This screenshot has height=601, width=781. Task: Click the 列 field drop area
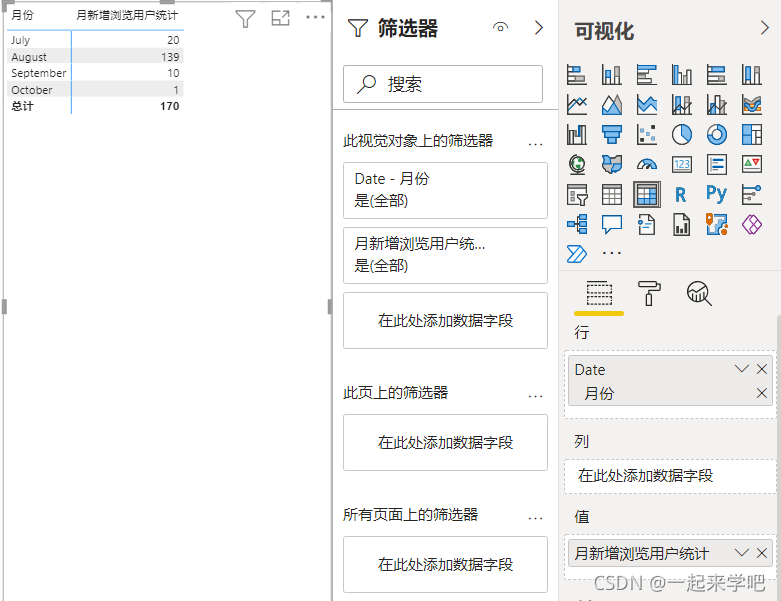tap(670, 476)
